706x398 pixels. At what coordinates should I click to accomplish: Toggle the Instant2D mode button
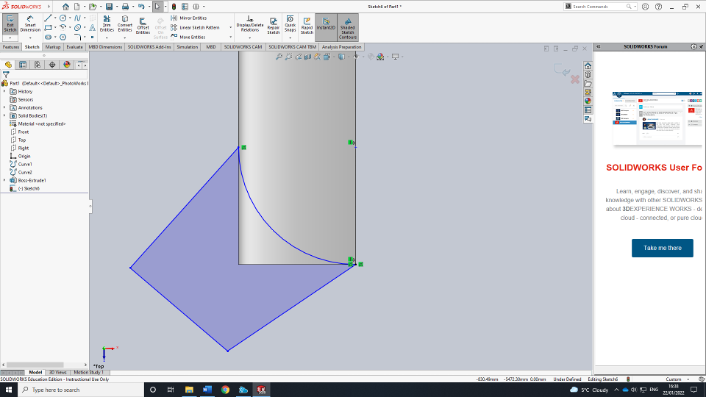(x=326, y=24)
